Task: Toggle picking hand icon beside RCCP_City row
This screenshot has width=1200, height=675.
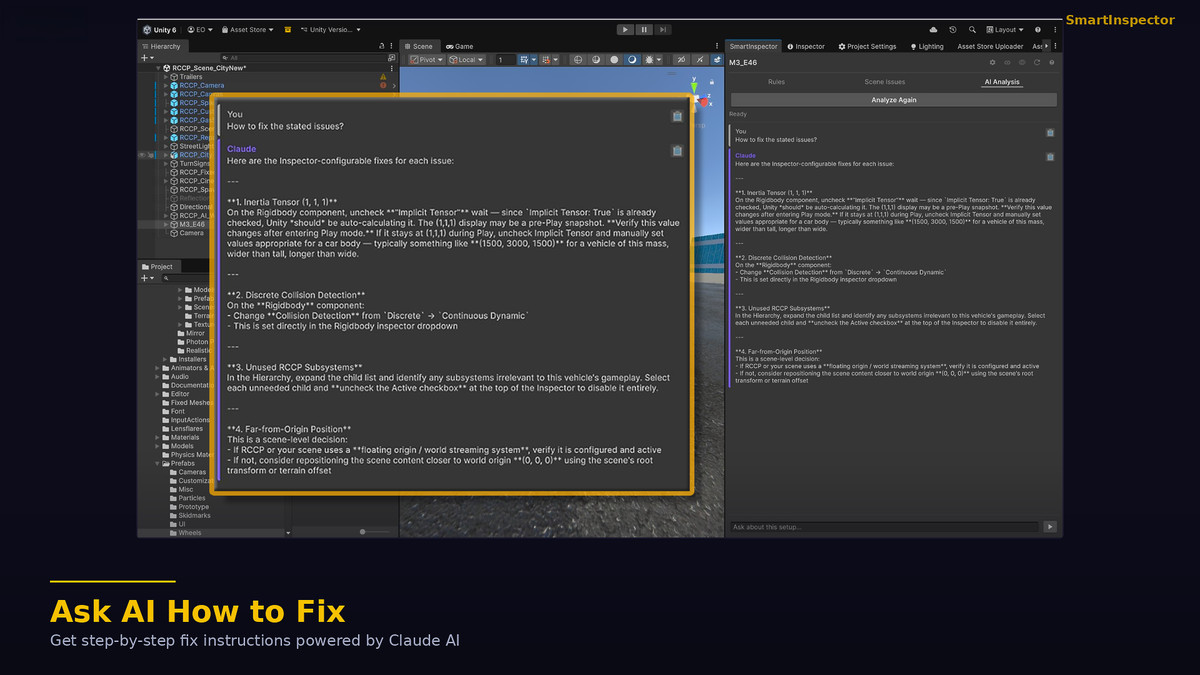Action: (150, 155)
